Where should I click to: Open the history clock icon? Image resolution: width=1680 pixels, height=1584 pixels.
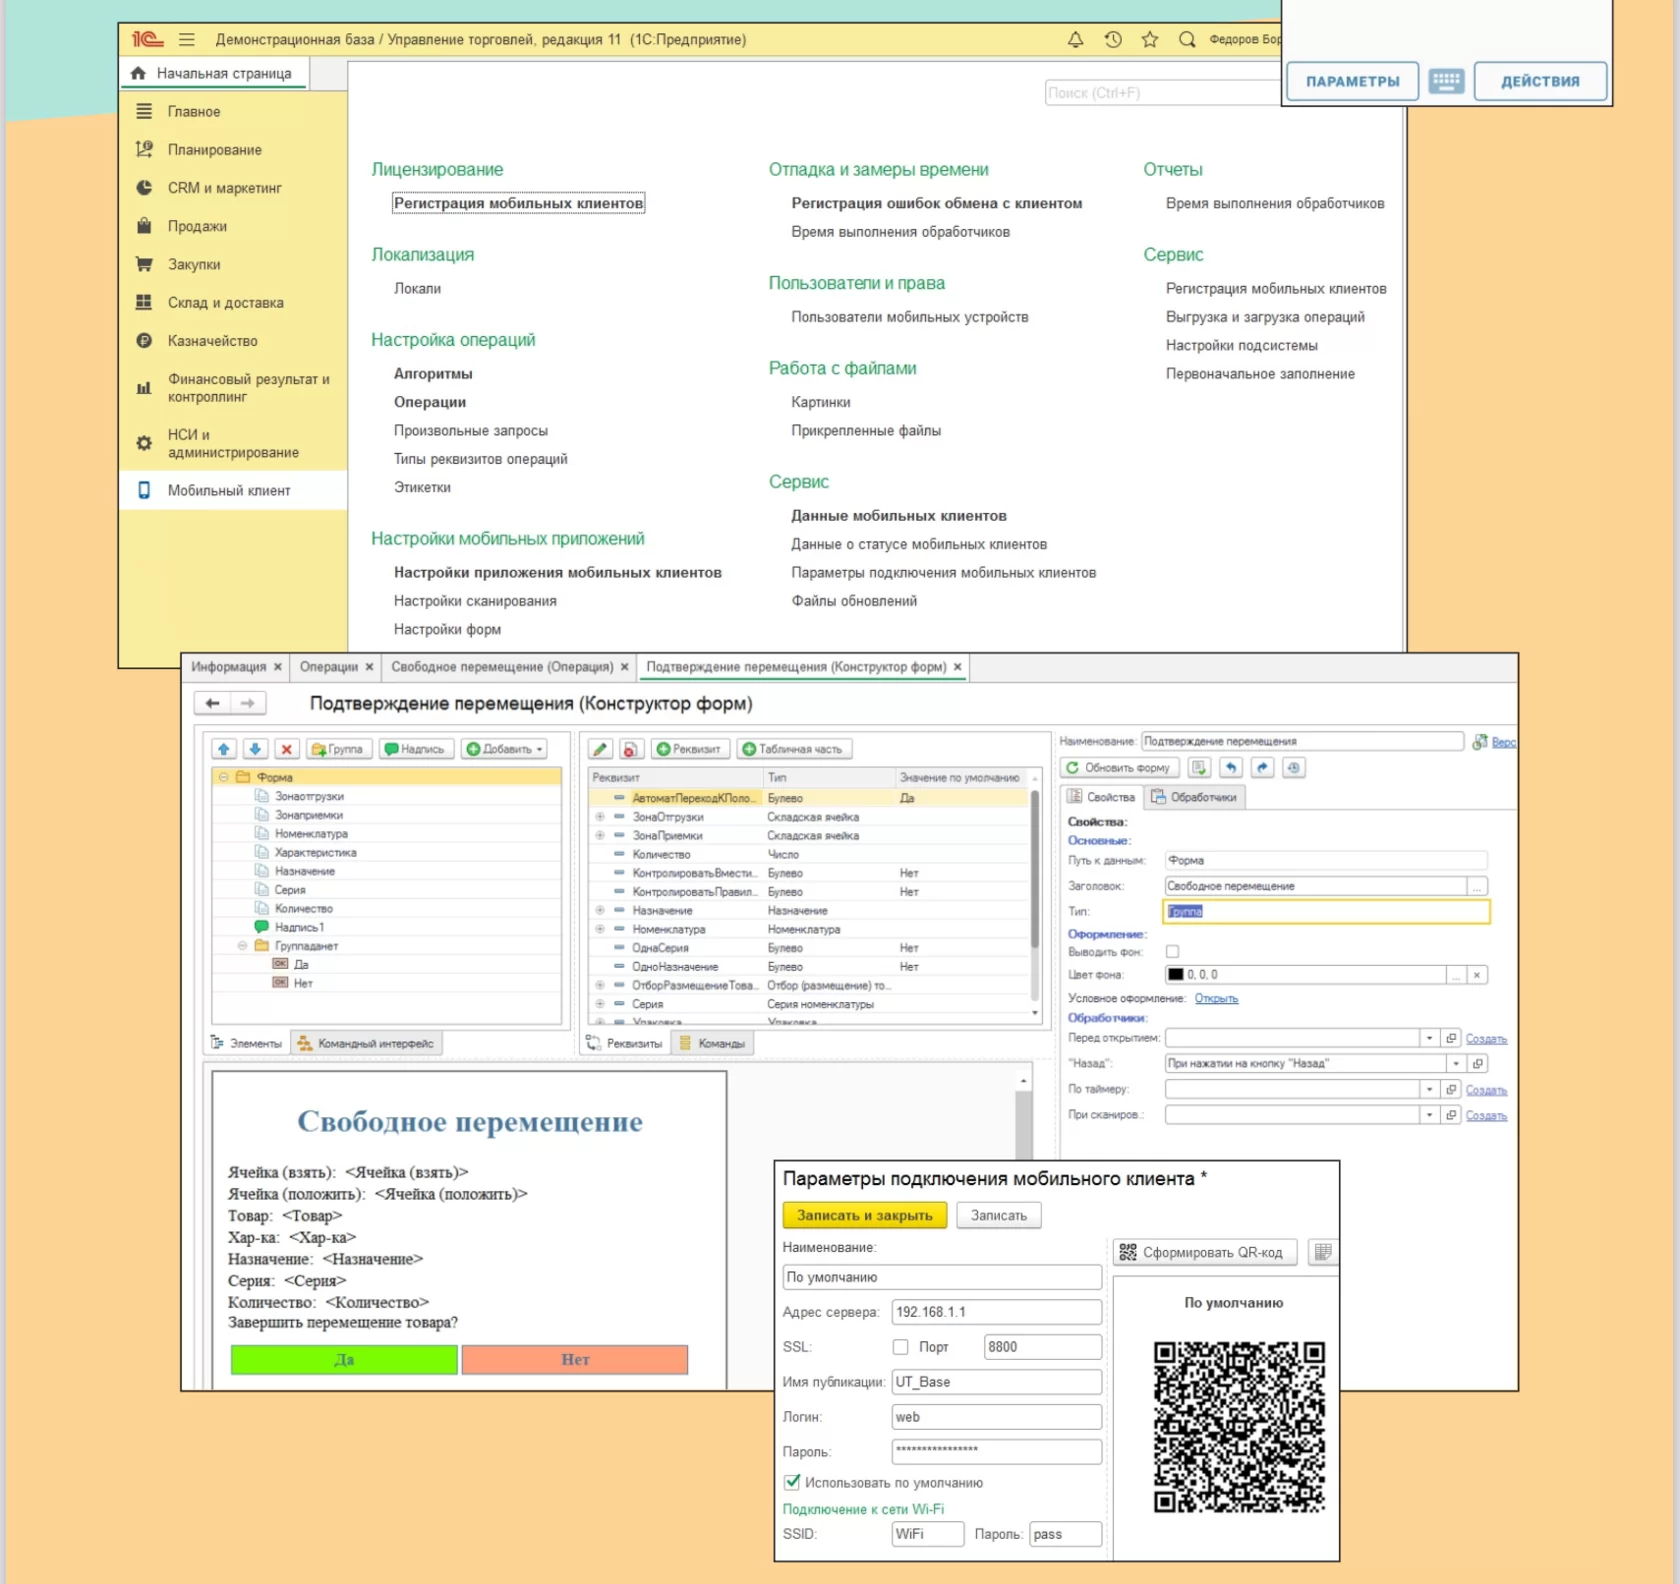1113,40
